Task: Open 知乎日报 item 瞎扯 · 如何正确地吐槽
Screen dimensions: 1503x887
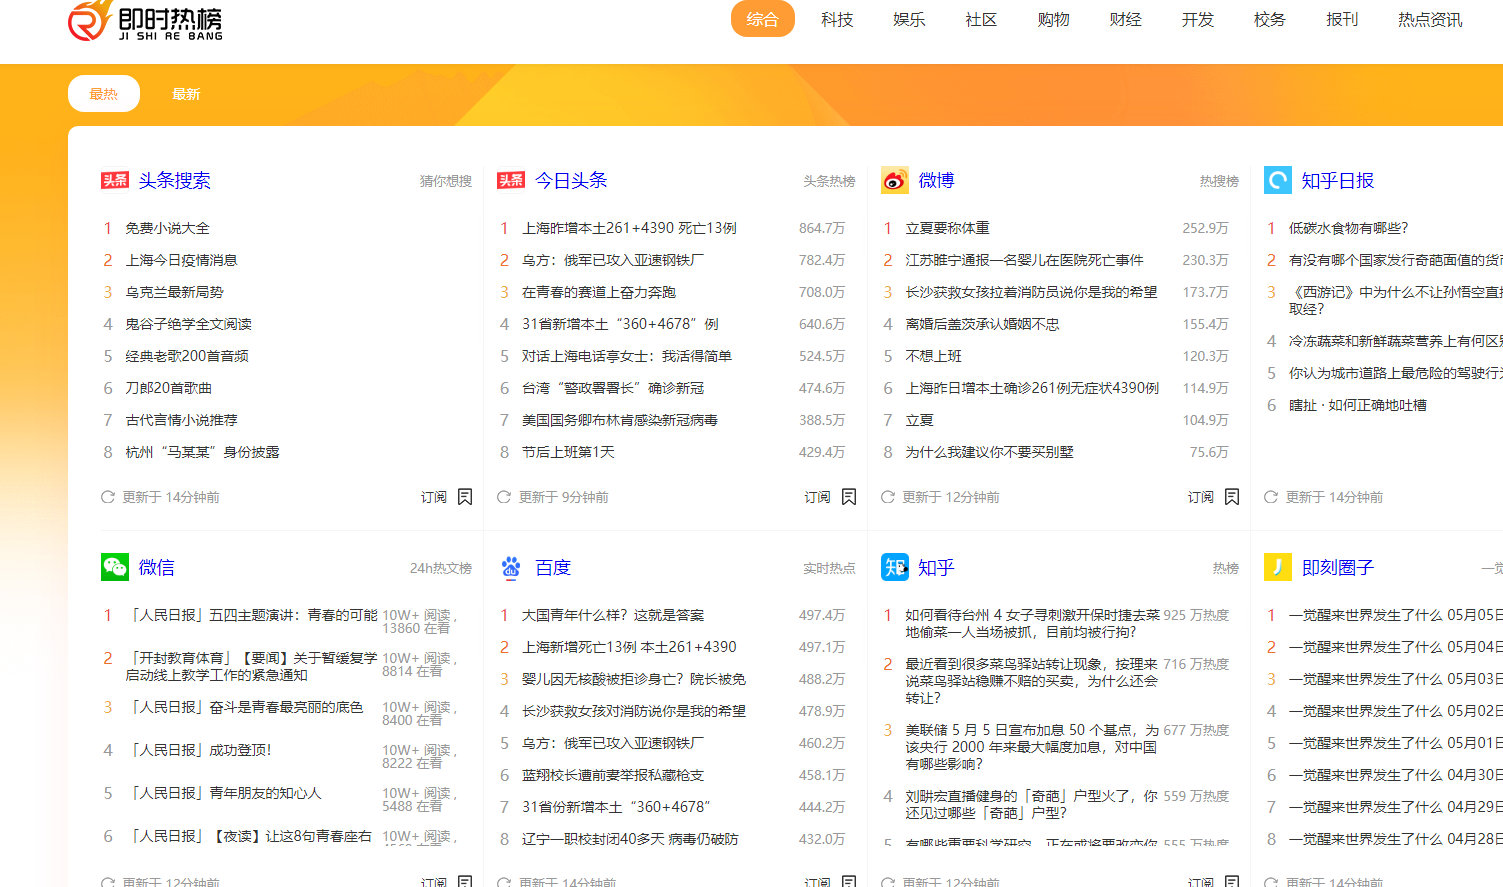Action: point(1358,405)
